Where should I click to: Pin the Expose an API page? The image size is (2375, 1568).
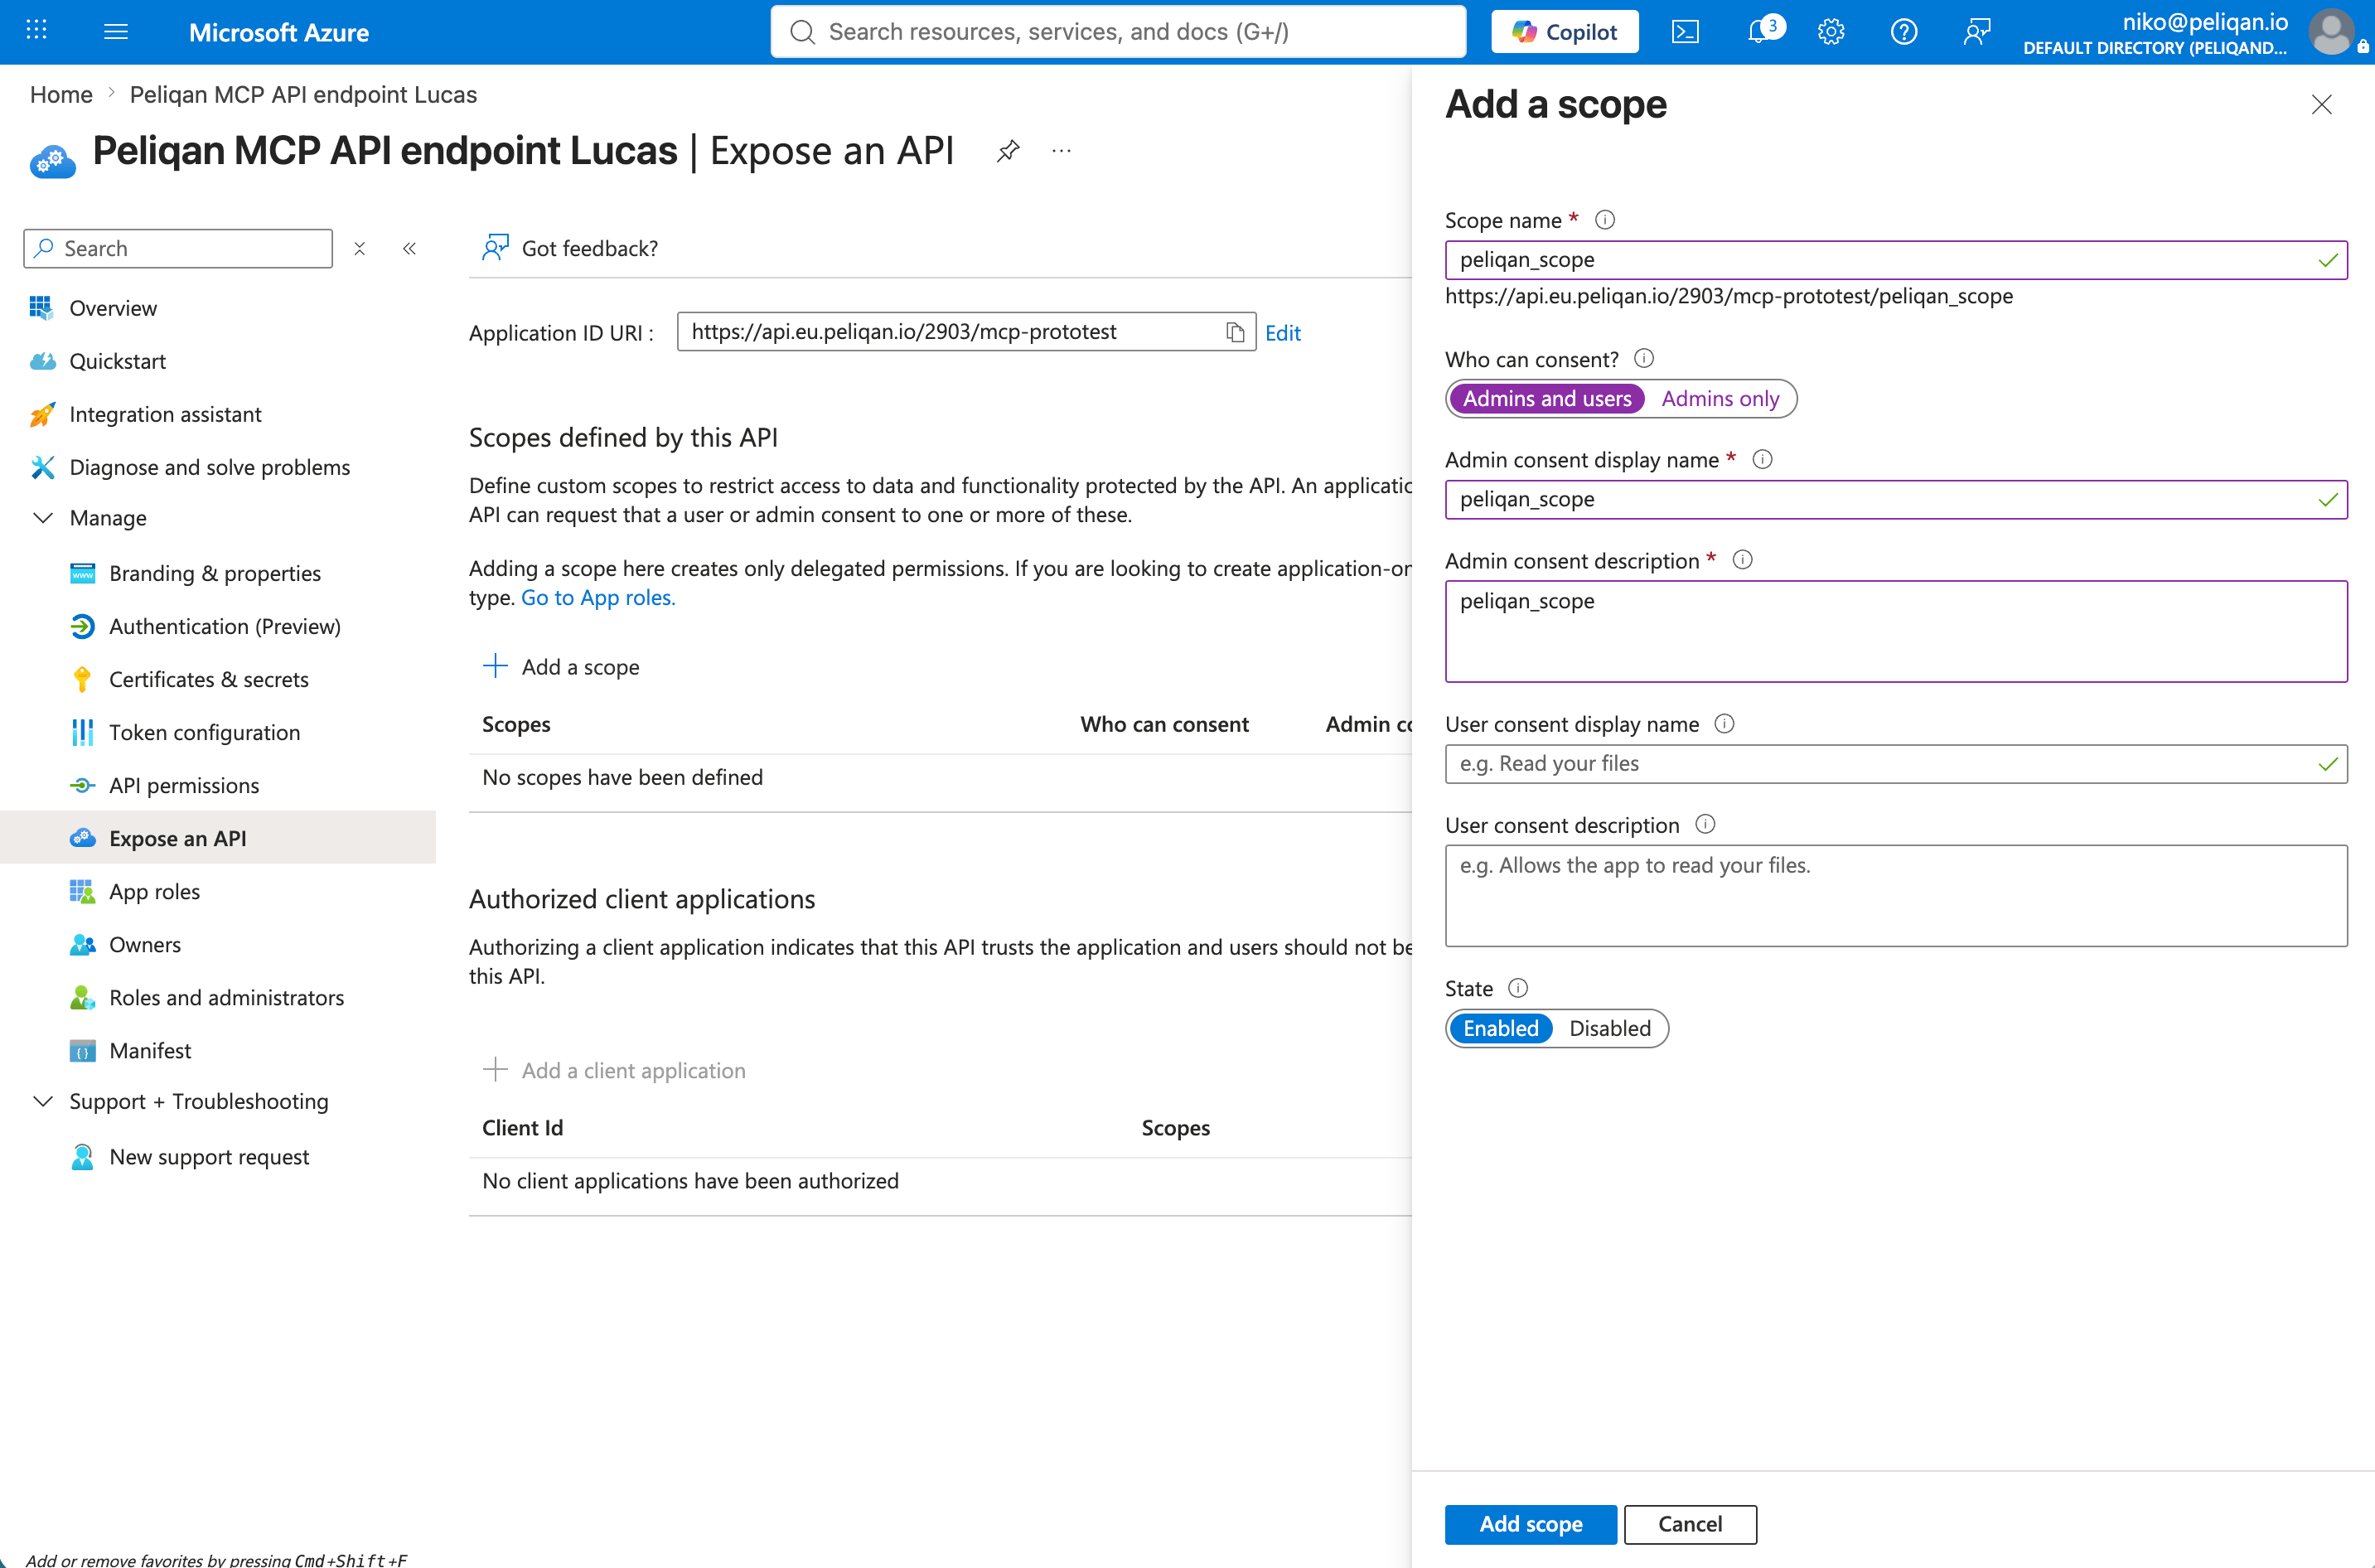(1008, 151)
